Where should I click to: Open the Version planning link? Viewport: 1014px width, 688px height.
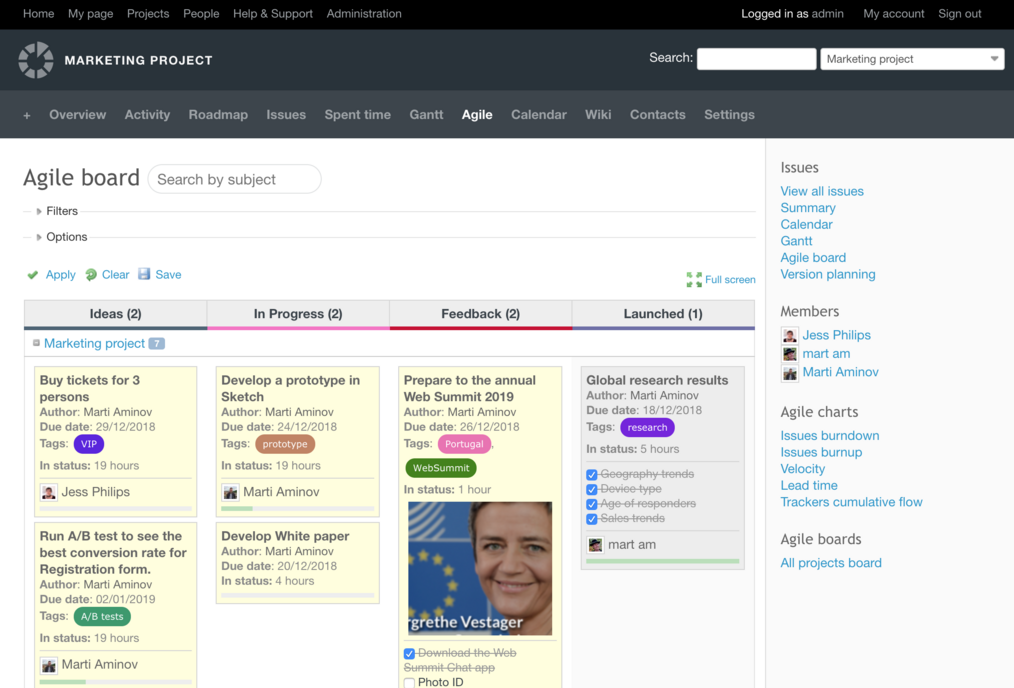click(828, 274)
